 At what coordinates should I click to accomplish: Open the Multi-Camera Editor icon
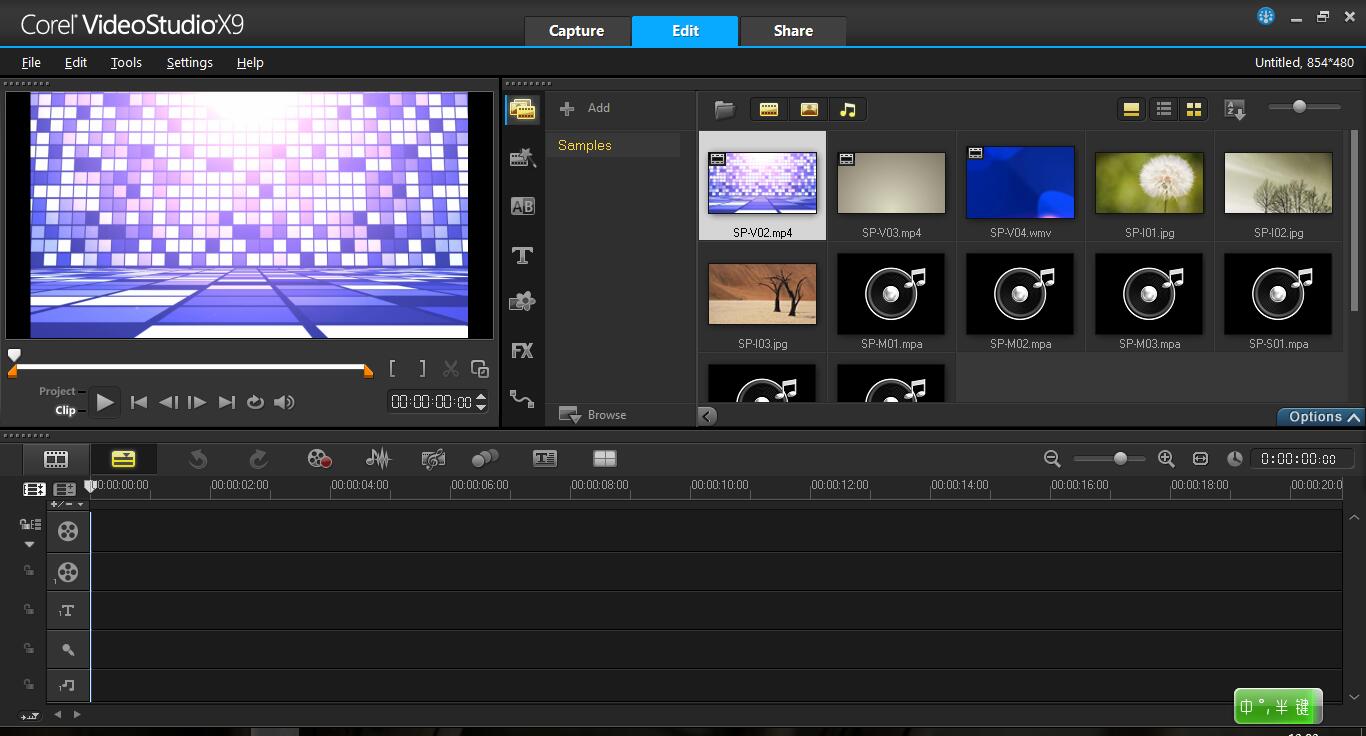(x=605, y=459)
